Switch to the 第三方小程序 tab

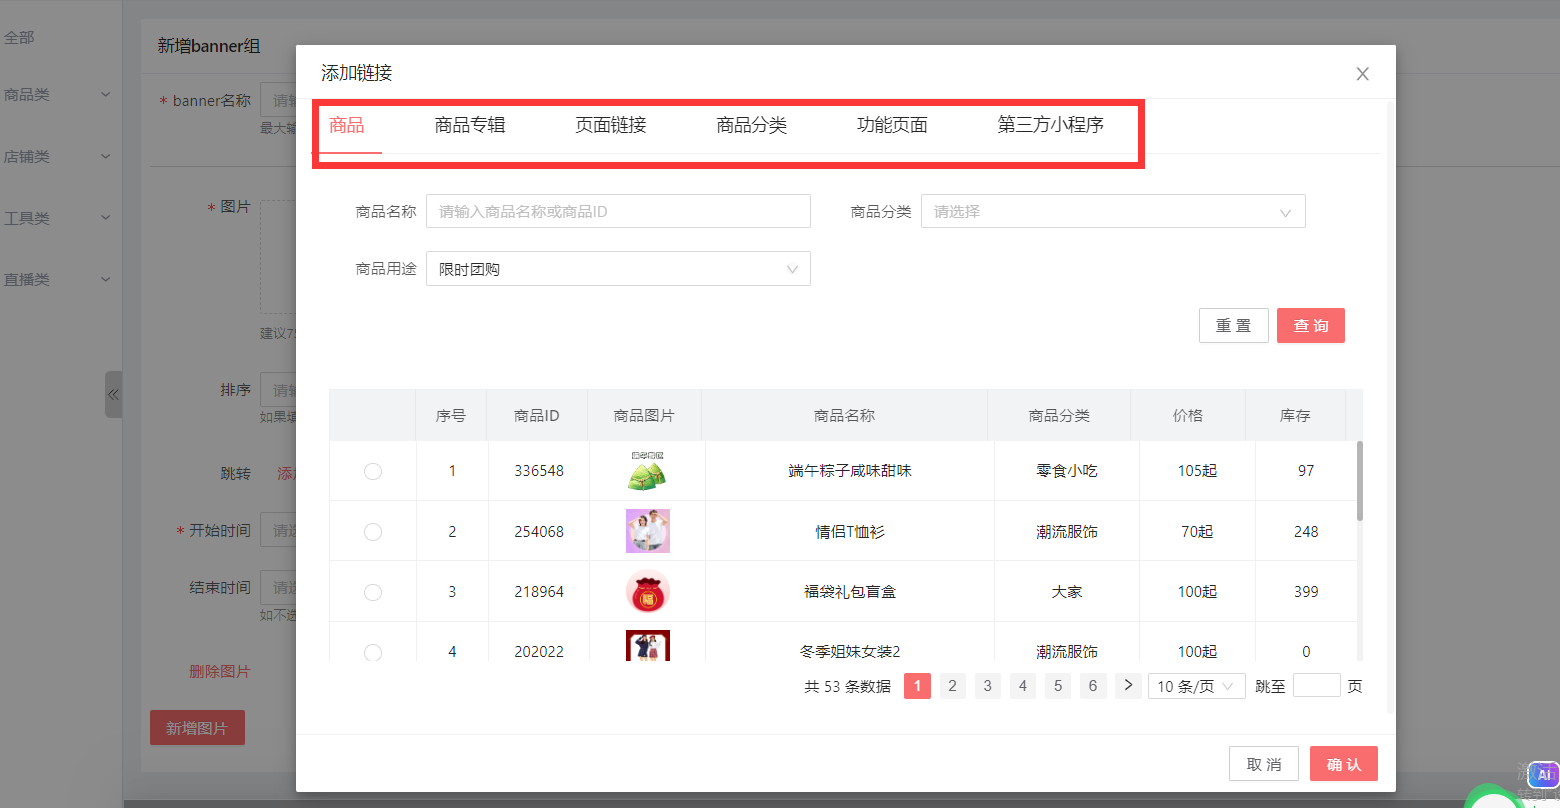pyautogui.click(x=1050, y=126)
